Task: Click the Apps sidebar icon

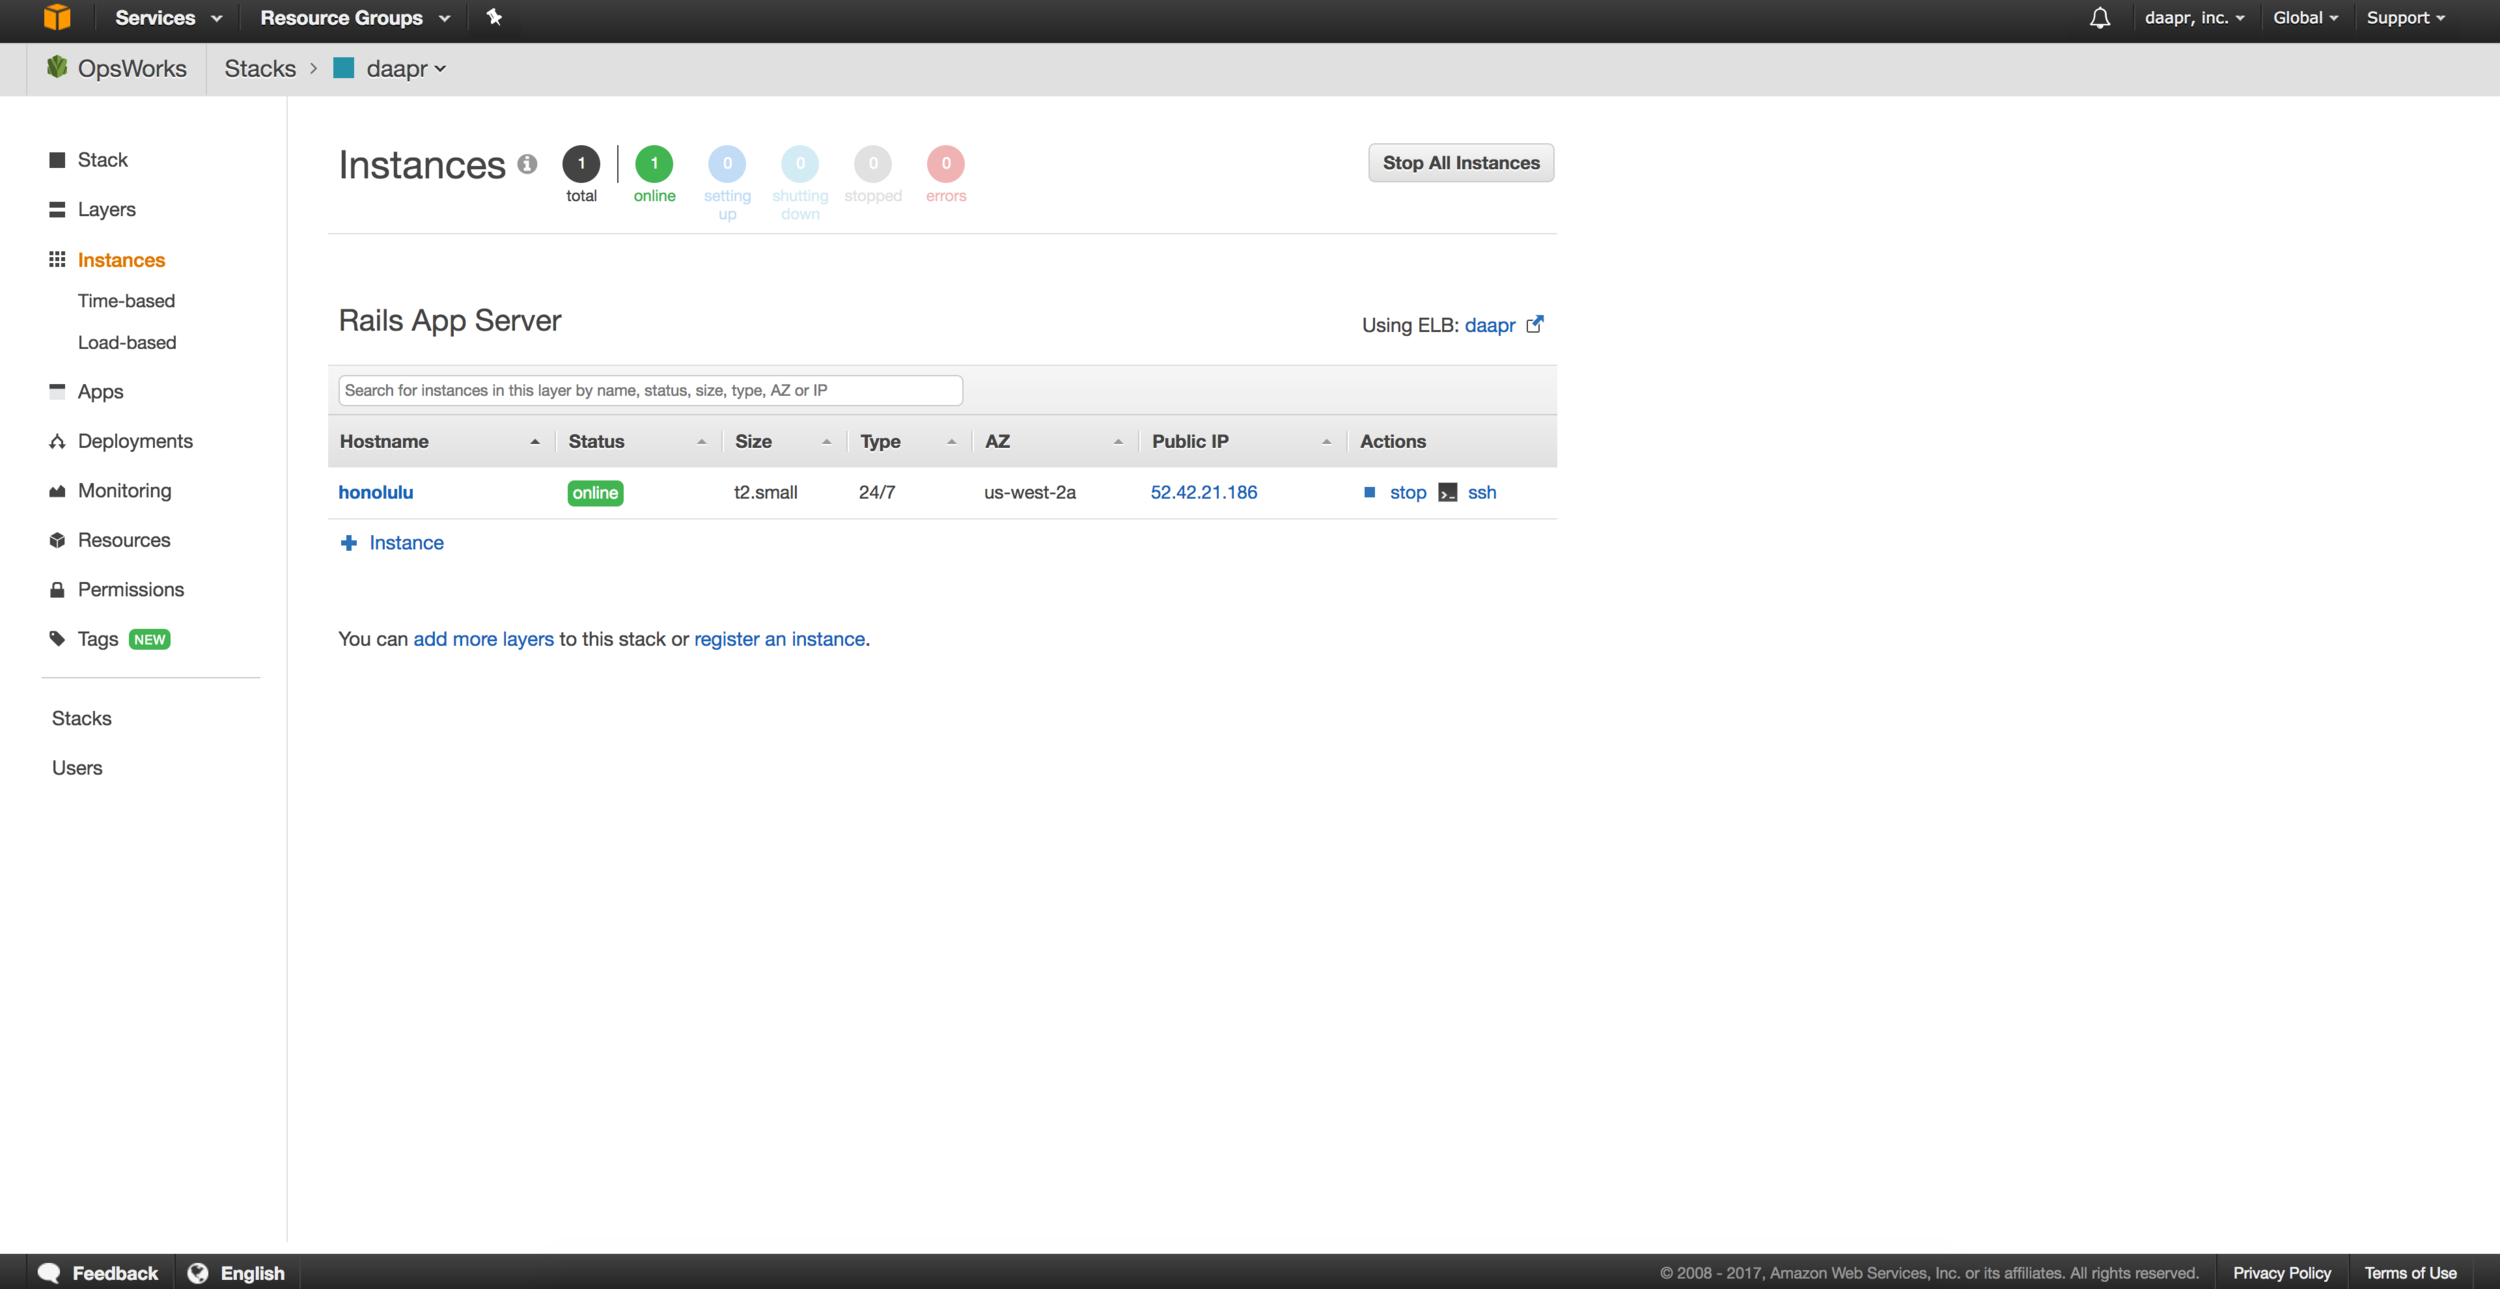Action: click(57, 391)
